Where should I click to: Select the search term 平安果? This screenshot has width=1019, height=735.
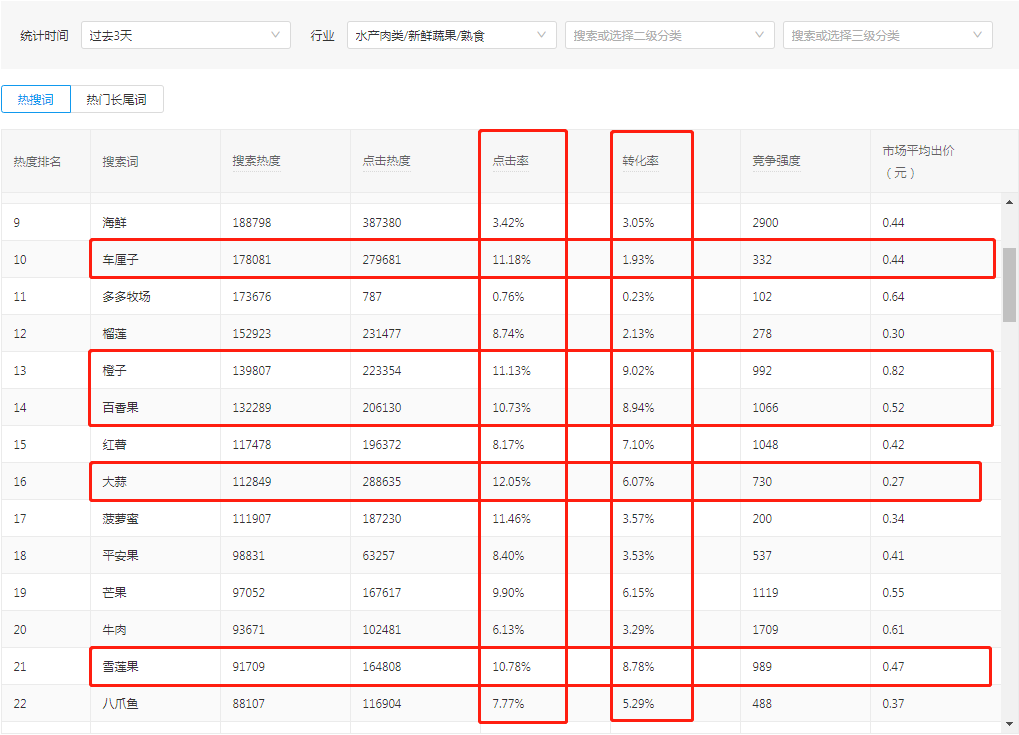pyautogui.click(x=120, y=556)
